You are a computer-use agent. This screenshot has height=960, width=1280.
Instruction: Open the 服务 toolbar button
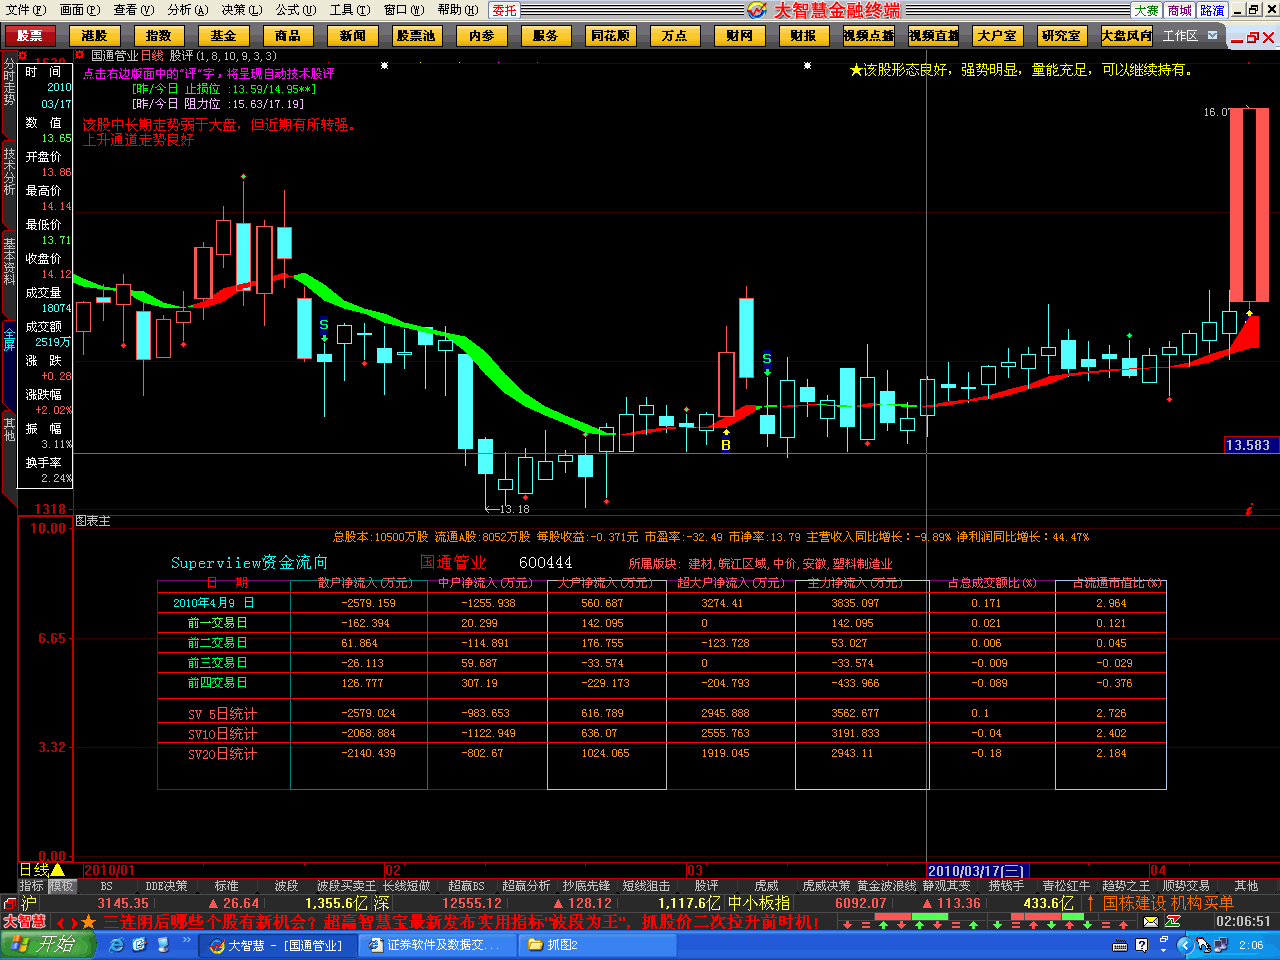[x=546, y=36]
